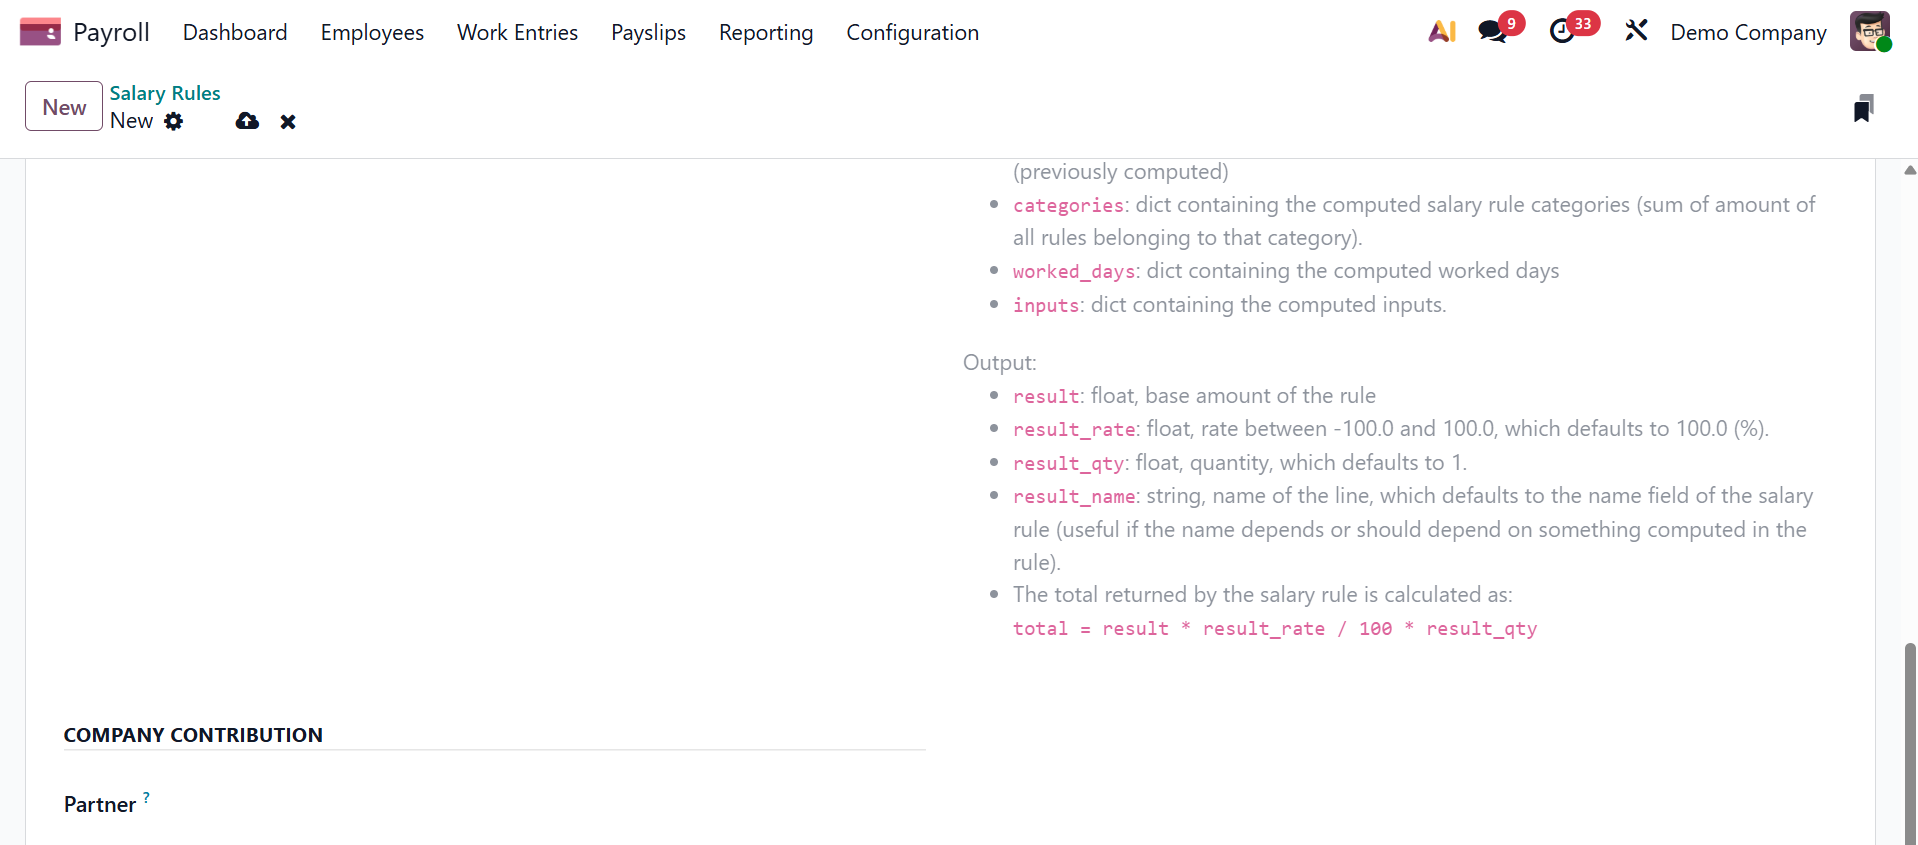Open the activities clock icon
The width and height of the screenshot is (1918, 845).
[x=1562, y=32]
